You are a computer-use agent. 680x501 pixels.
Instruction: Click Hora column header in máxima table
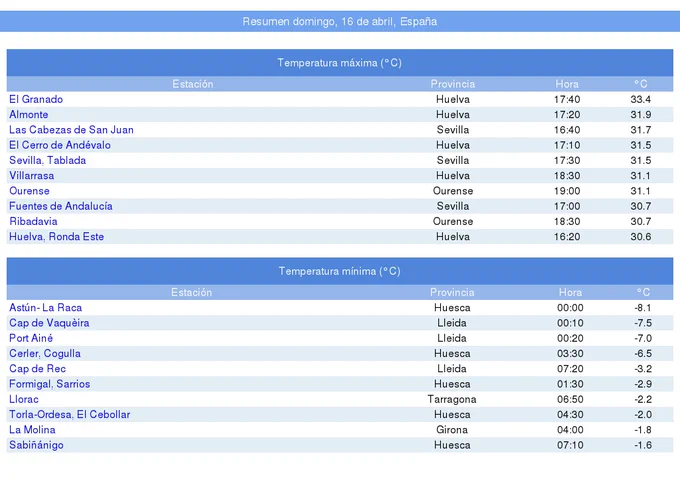click(x=567, y=84)
